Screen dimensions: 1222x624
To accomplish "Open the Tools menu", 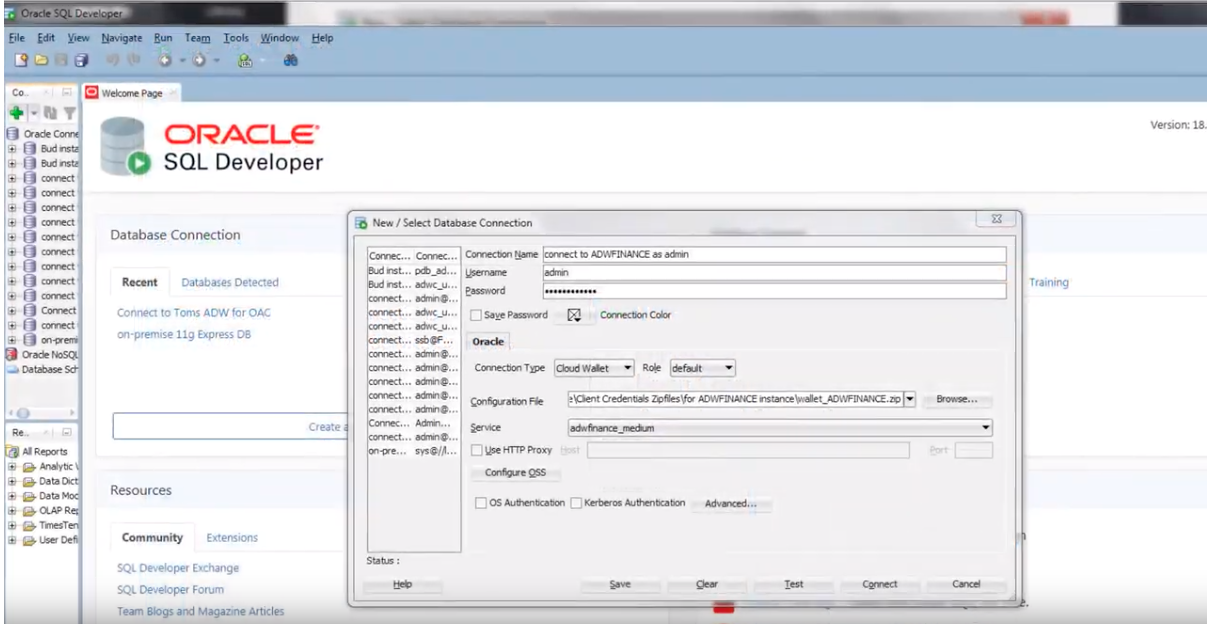I will (x=236, y=38).
